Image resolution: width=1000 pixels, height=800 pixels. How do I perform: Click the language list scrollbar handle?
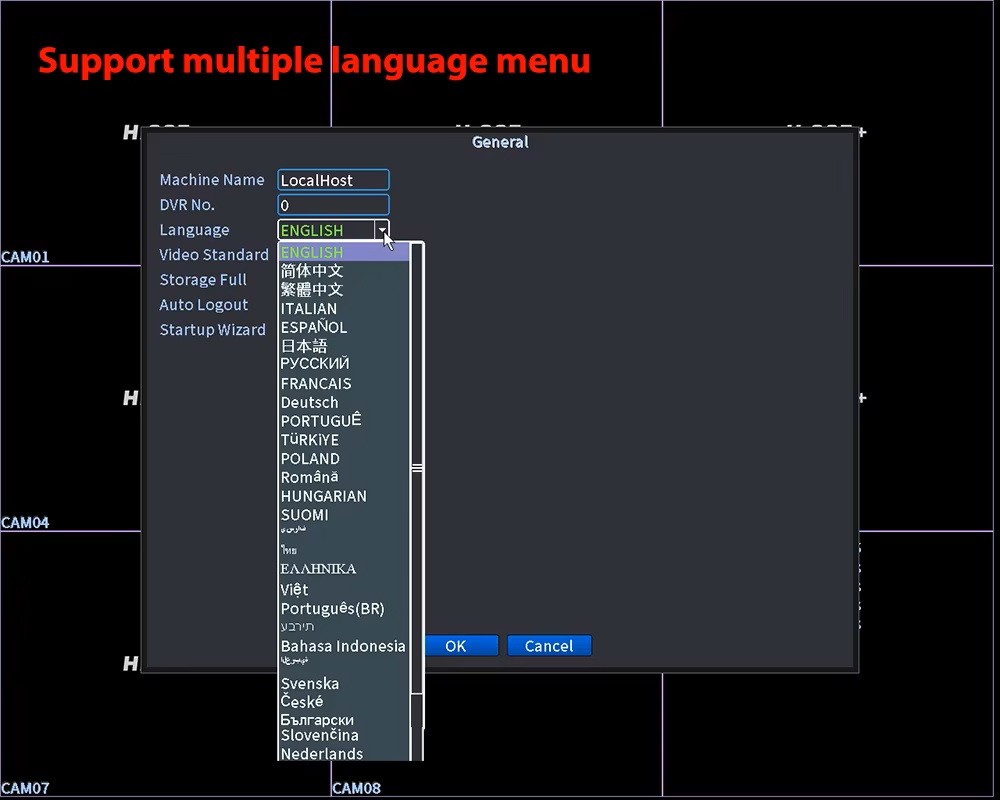point(417,468)
